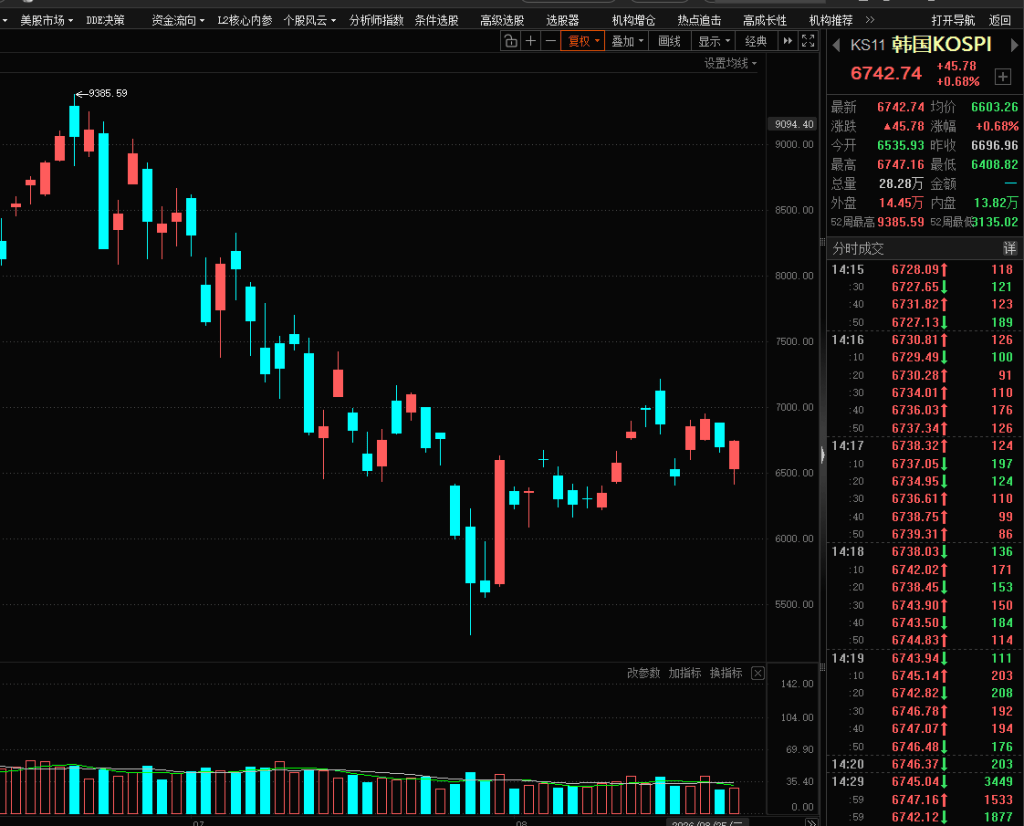Click the 韩国KOSPI index title

(x=941, y=44)
